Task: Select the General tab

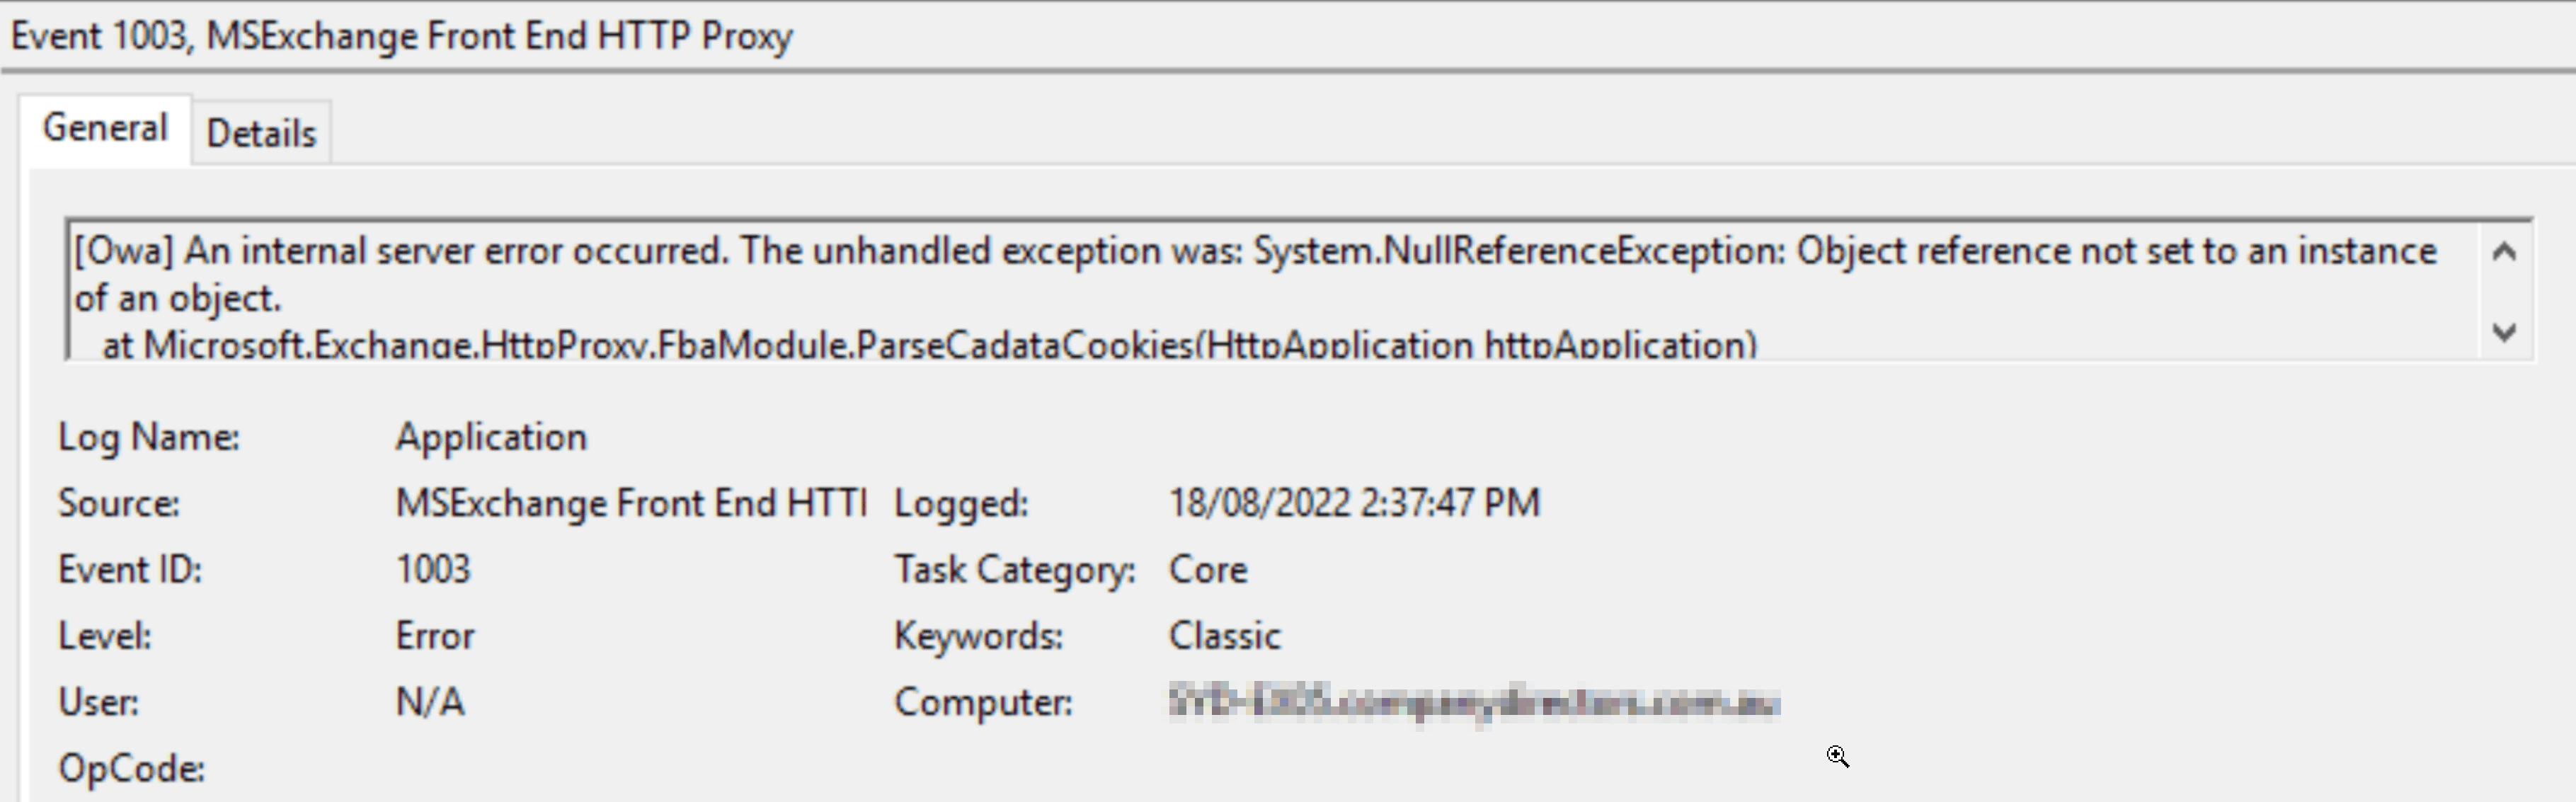Action: click(x=105, y=129)
